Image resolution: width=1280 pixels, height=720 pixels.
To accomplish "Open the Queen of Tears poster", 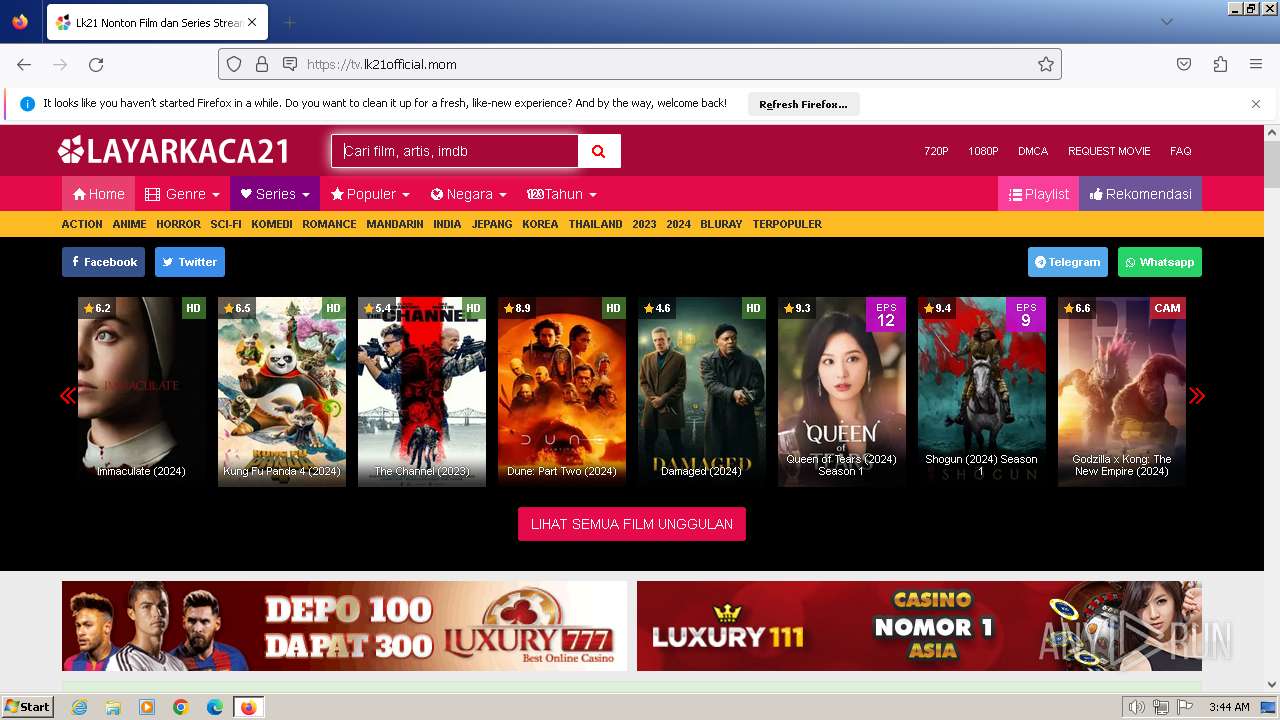I will pos(842,392).
